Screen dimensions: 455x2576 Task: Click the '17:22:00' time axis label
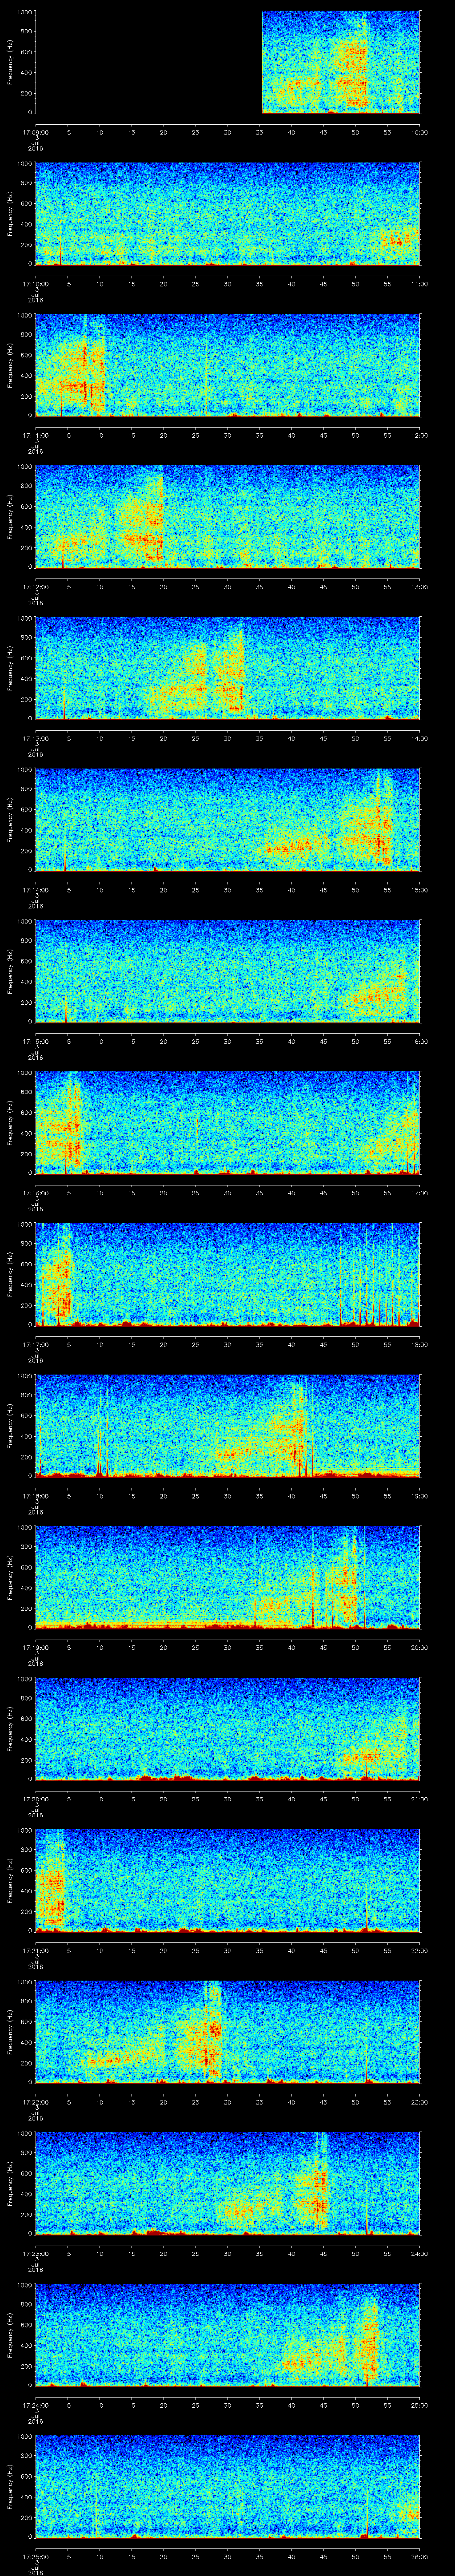(x=35, y=2103)
